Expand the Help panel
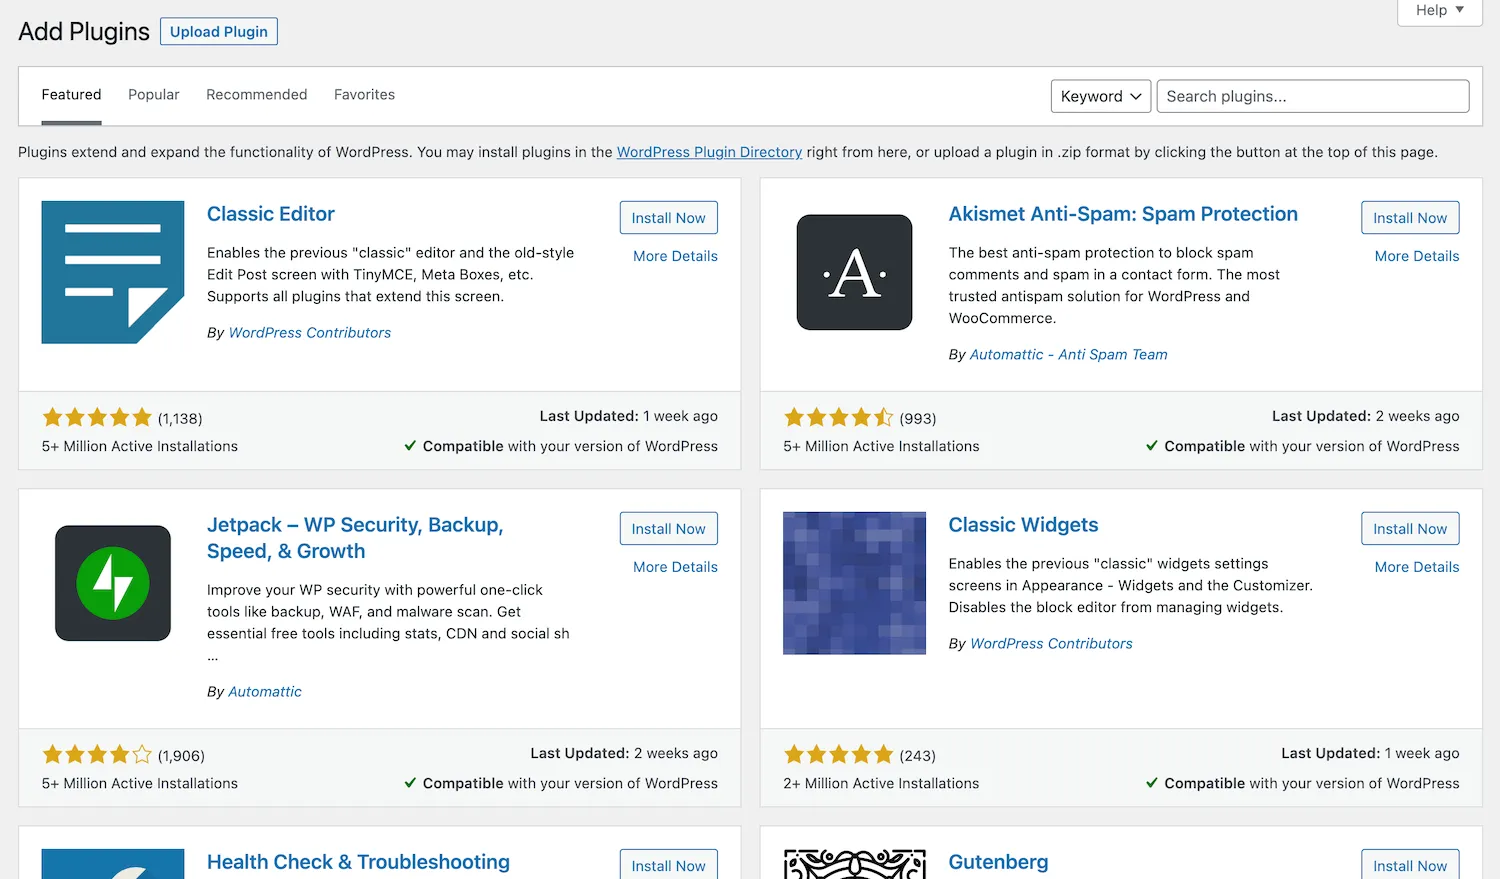The image size is (1500, 879). coord(1440,10)
